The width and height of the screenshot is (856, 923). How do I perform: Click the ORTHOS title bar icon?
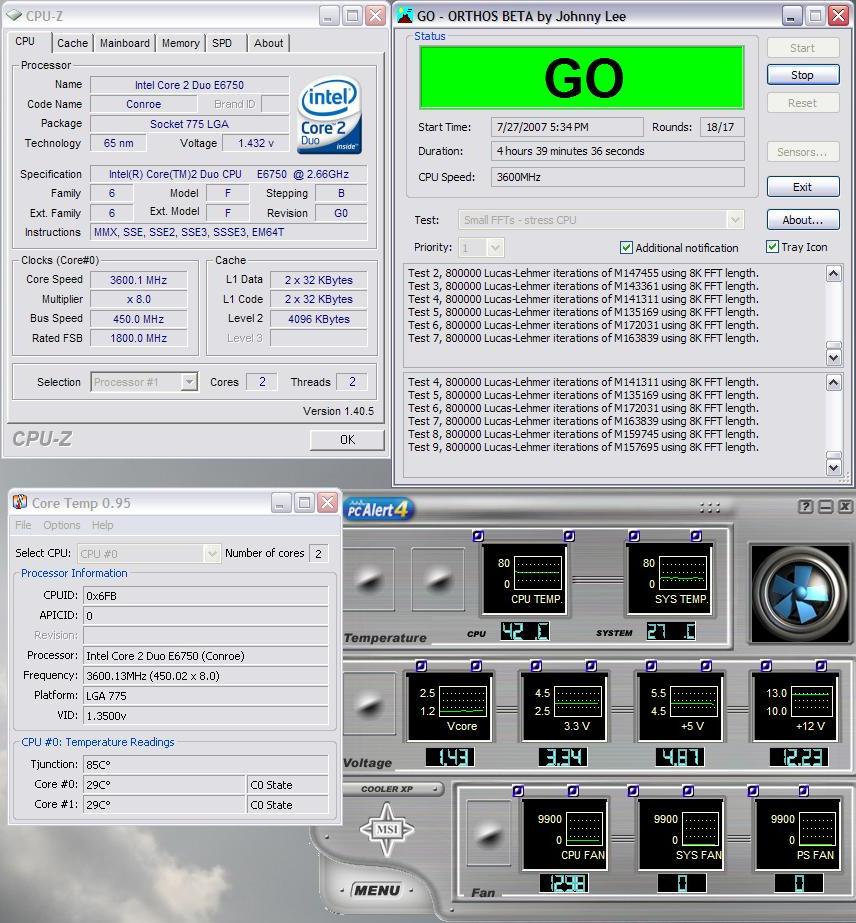coord(405,15)
